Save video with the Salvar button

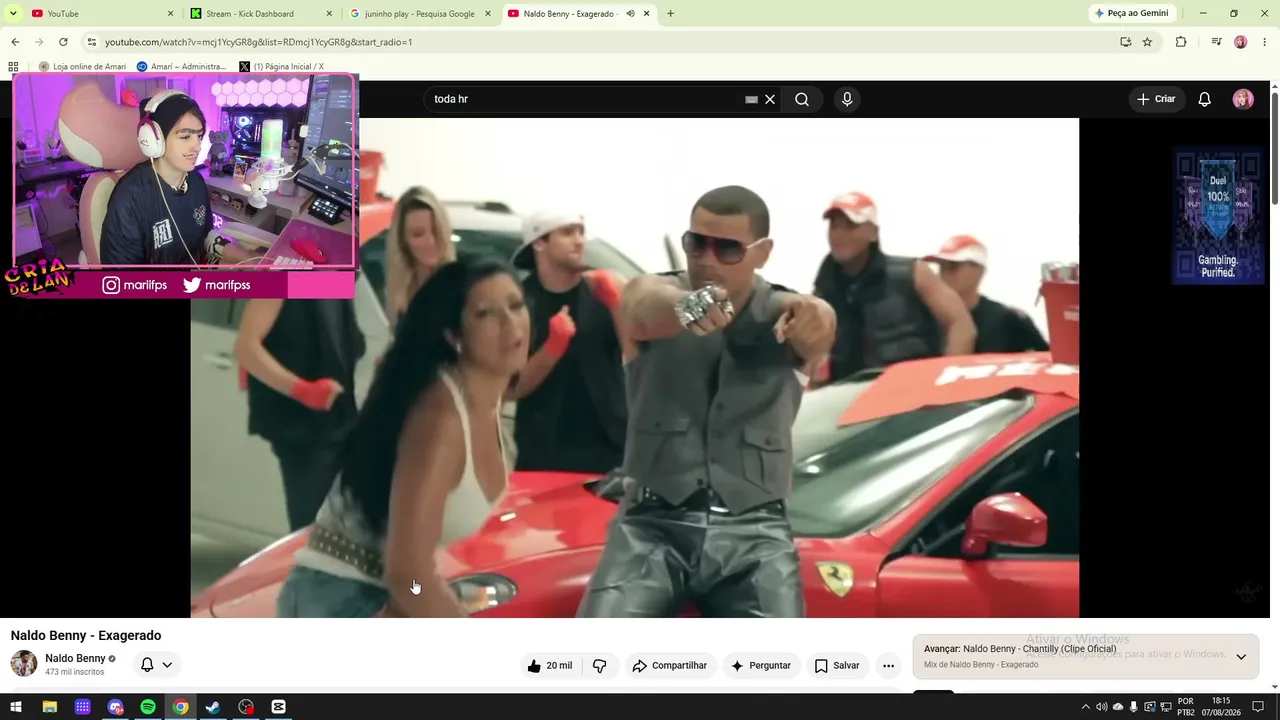click(837, 666)
